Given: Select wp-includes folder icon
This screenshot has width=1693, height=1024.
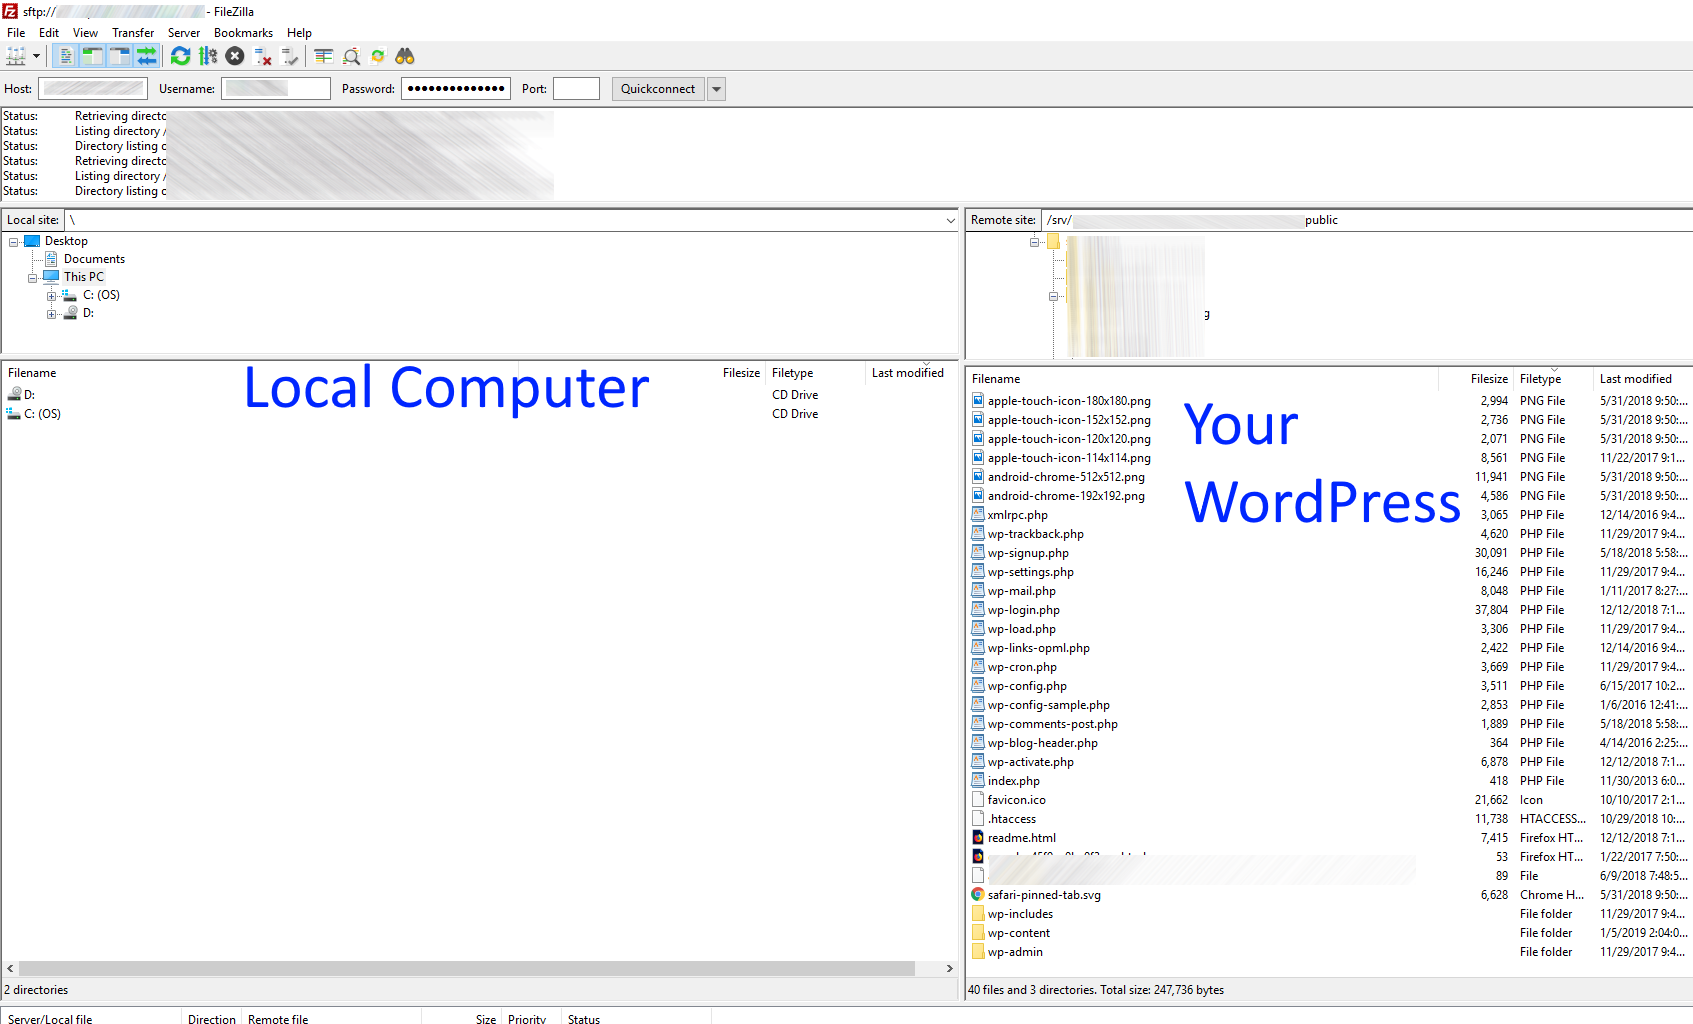Looking at the screenshot, I should click(x=978, y=914).
